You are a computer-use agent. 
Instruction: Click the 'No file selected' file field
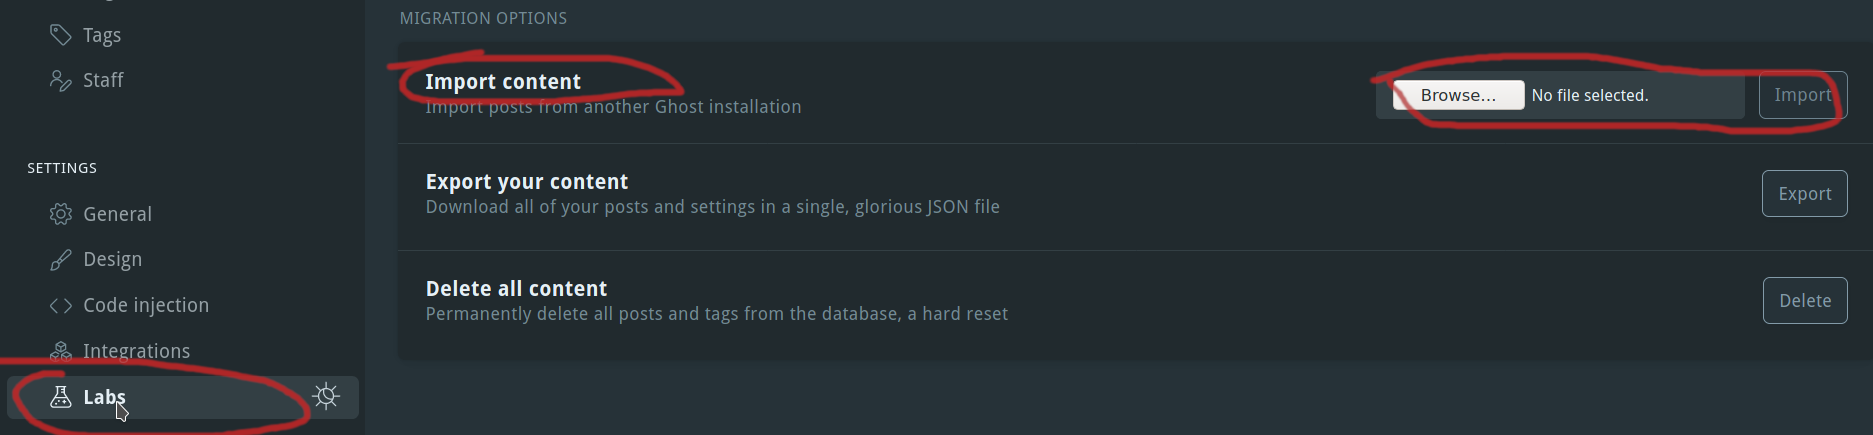pyautogui.click(x=1560, y=95)
